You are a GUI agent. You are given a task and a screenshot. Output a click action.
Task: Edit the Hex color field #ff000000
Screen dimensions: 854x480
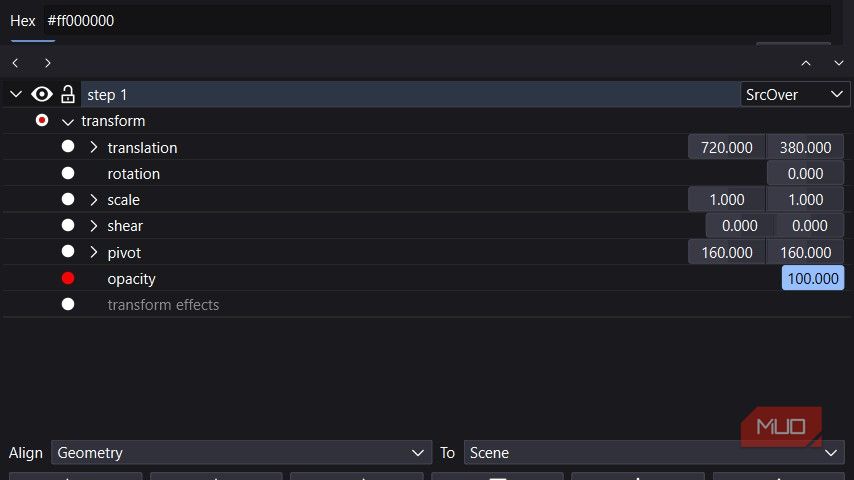click(x=437, y=21)
